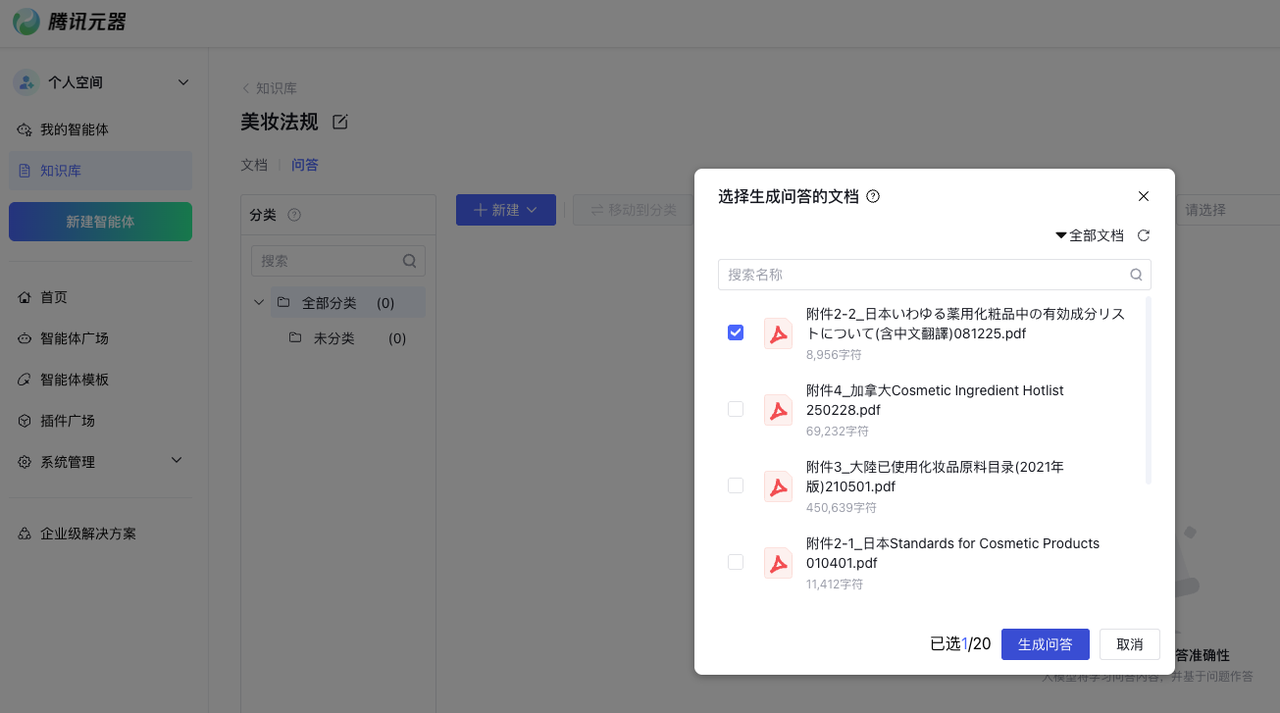Check the 附件3 大陆已使用化妆品原料目录 checkbox

pos(736,486)
